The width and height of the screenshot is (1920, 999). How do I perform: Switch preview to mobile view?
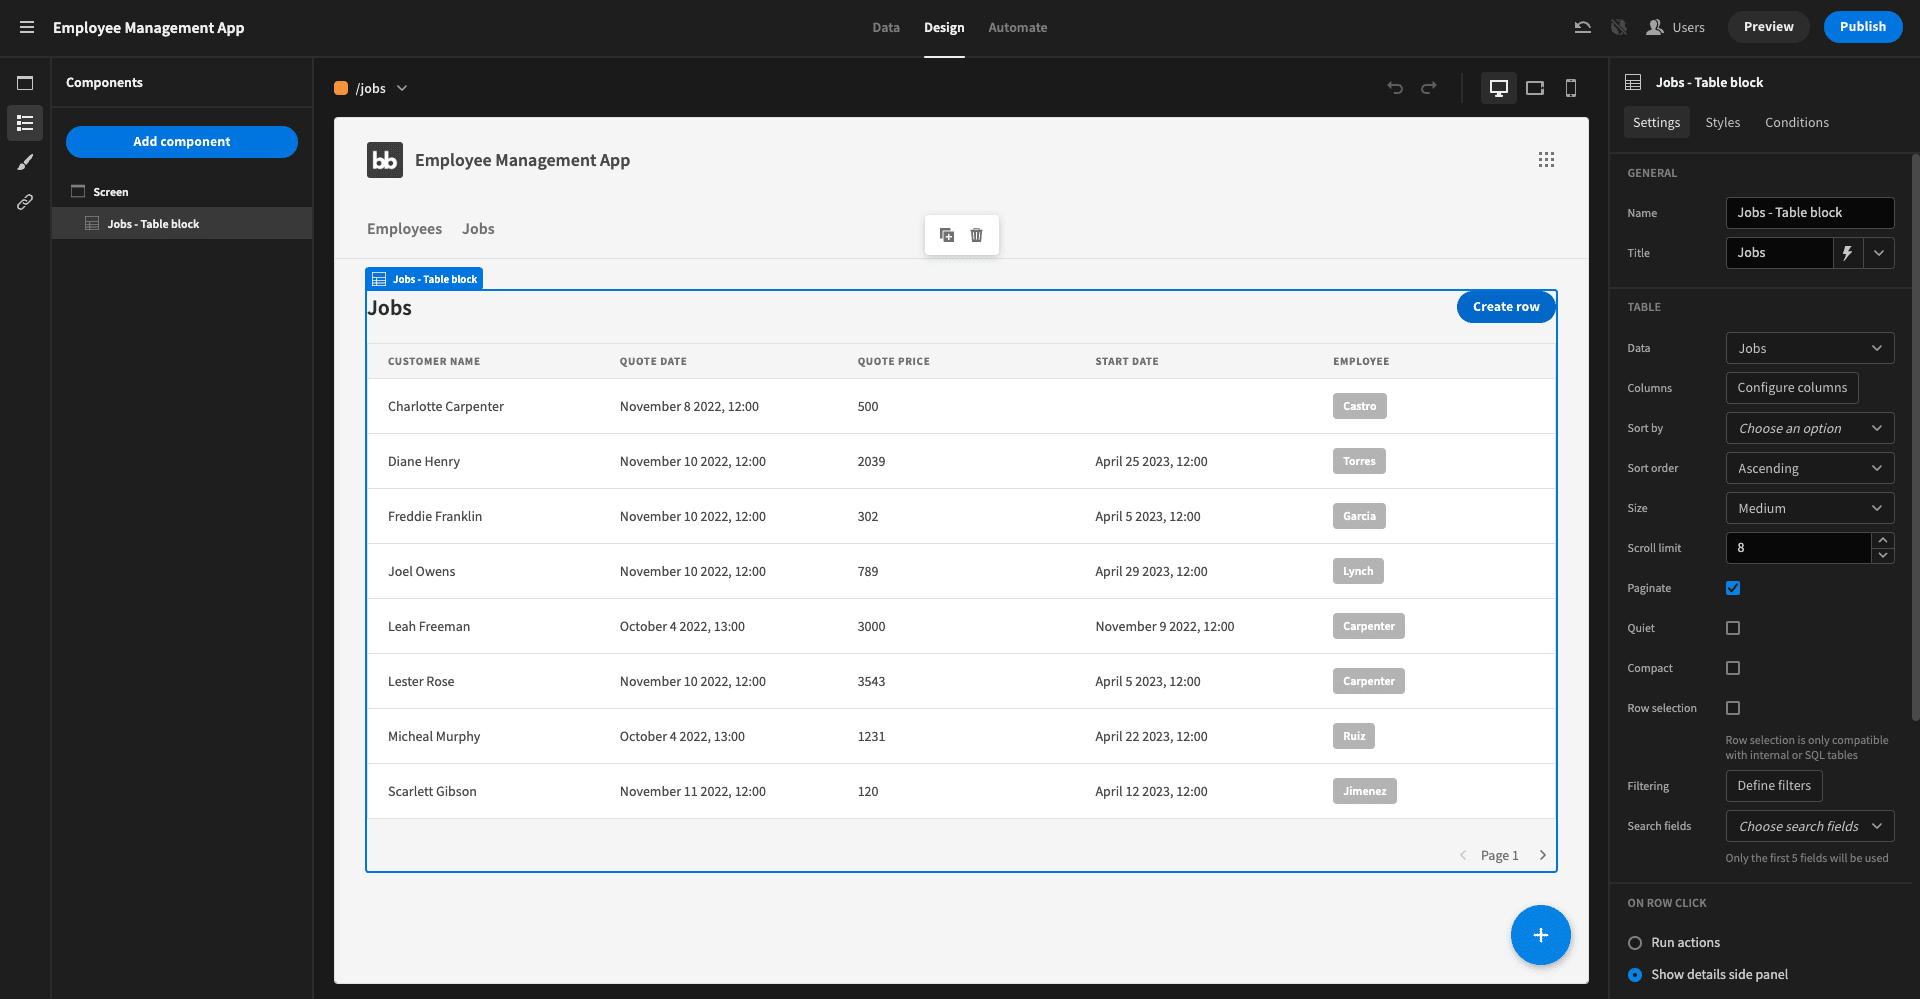pyautogui.click(x=1571, y=88)
